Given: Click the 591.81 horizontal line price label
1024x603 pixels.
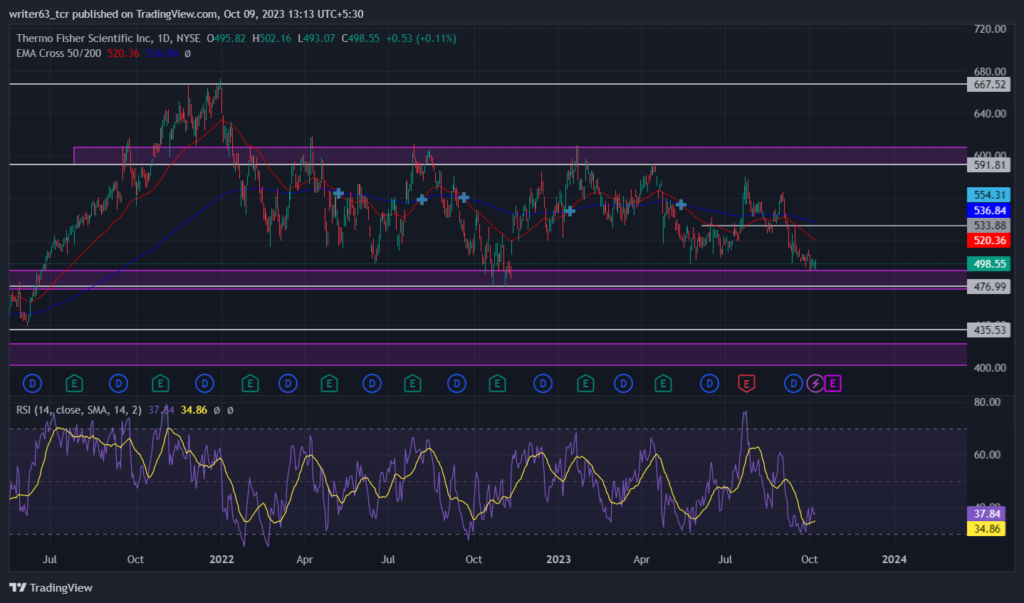Looking at the screenshot, I should click(x=989, y=165).
